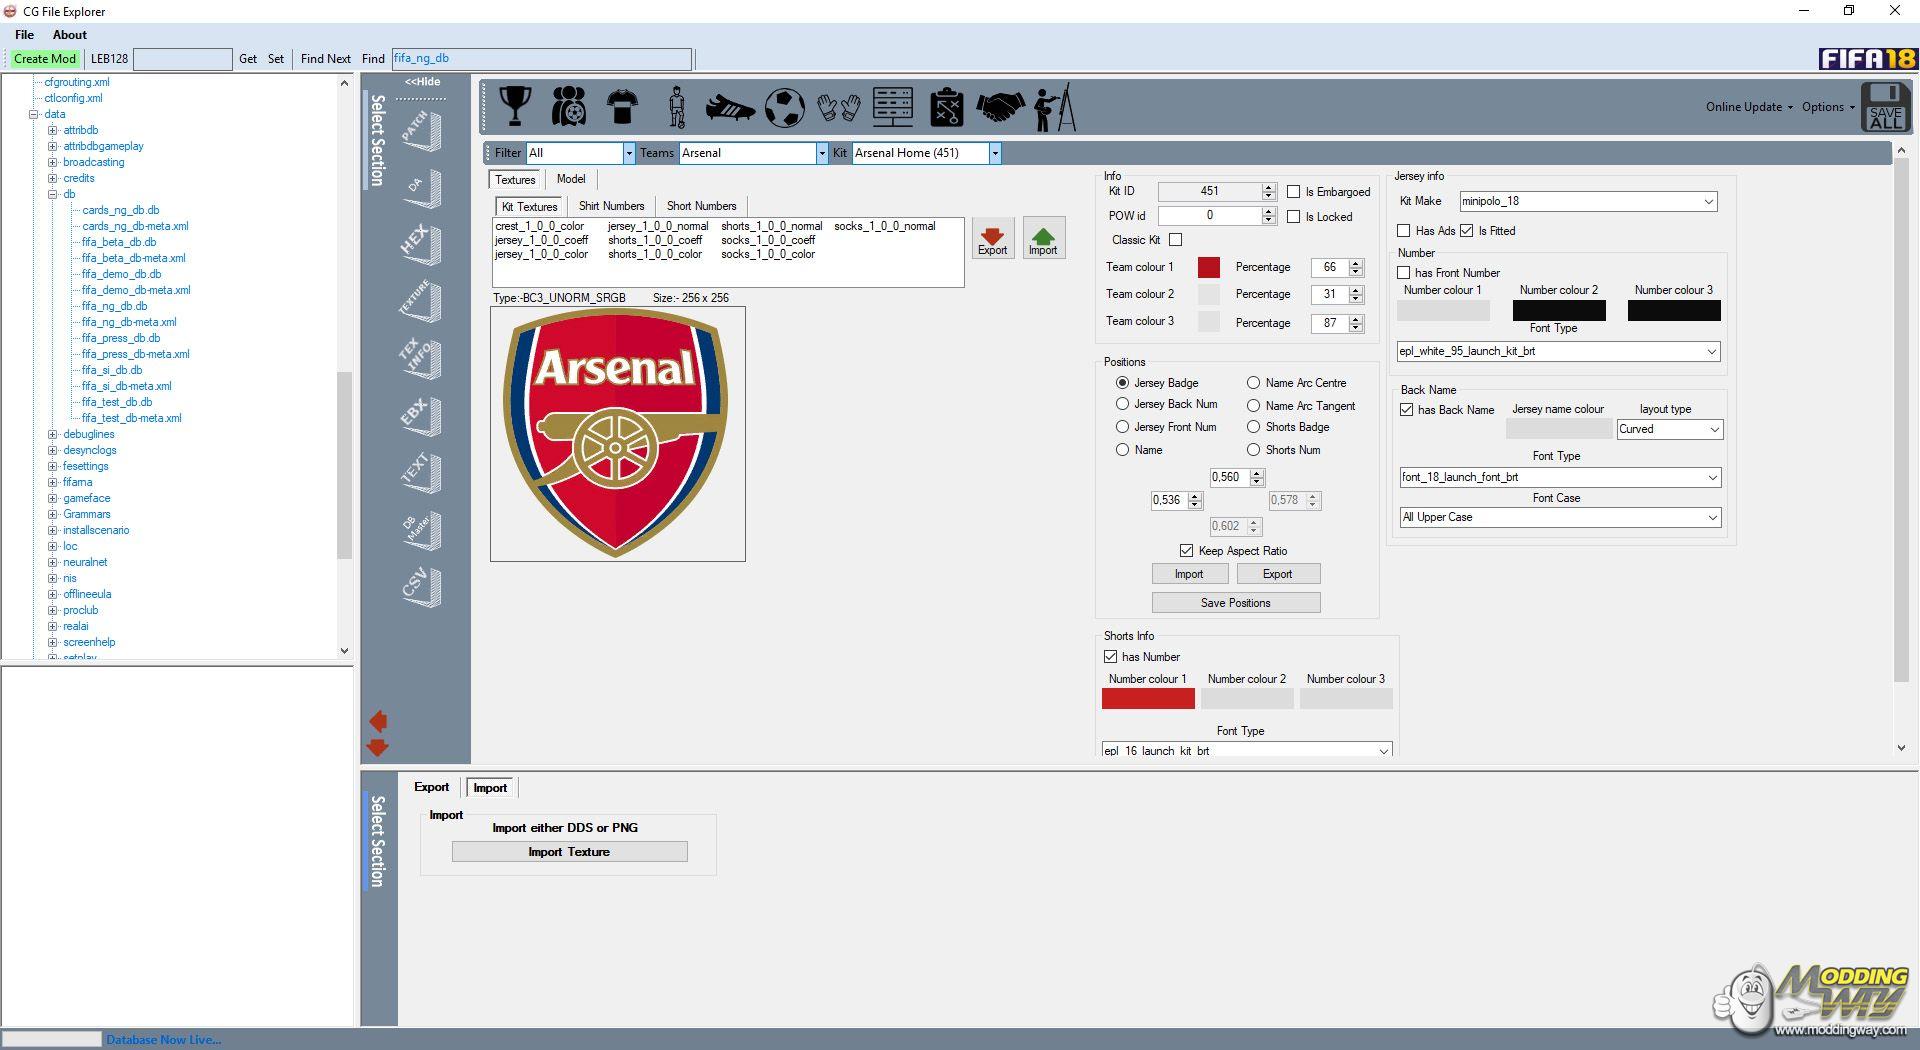The image size is (1920, 1050).
Task: Uncheck has Back Name checkbox
Action: (x=1407, y=410)
